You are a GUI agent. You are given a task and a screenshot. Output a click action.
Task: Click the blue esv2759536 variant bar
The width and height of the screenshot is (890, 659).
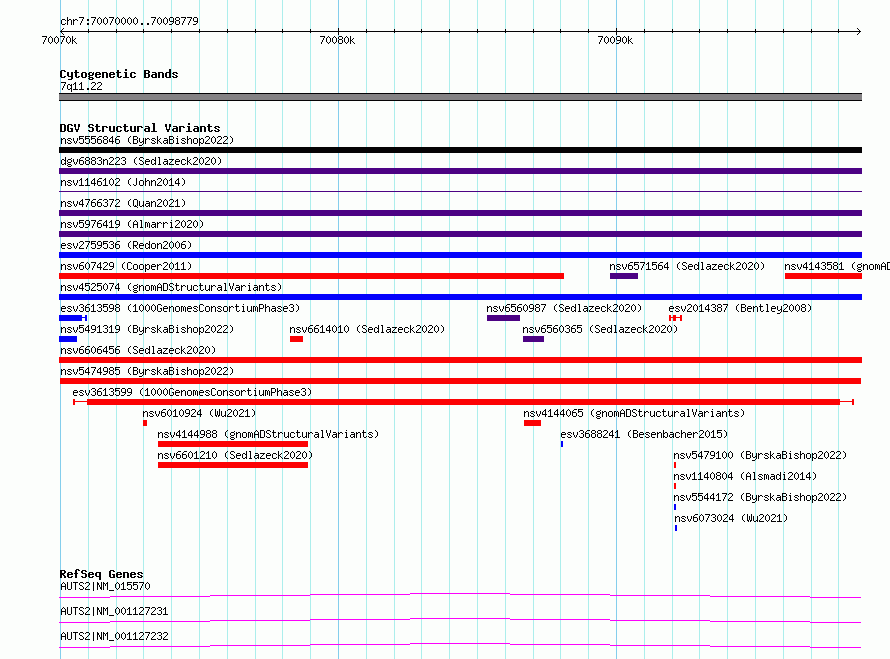click(460, 255)
